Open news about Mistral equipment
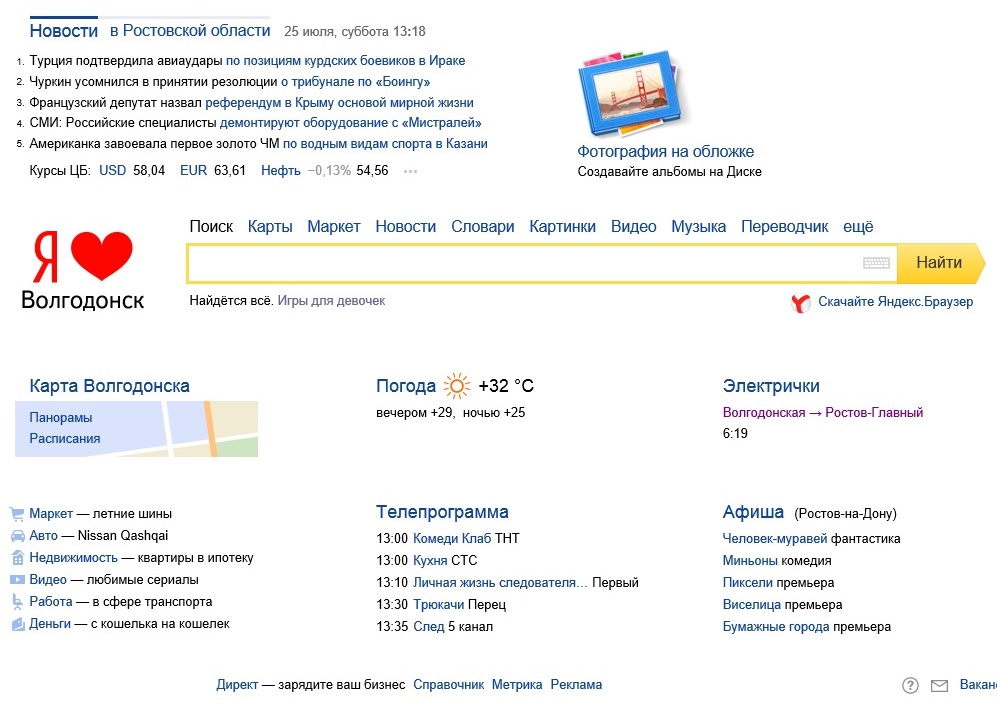The image size is (997, 706). point(350,123)
